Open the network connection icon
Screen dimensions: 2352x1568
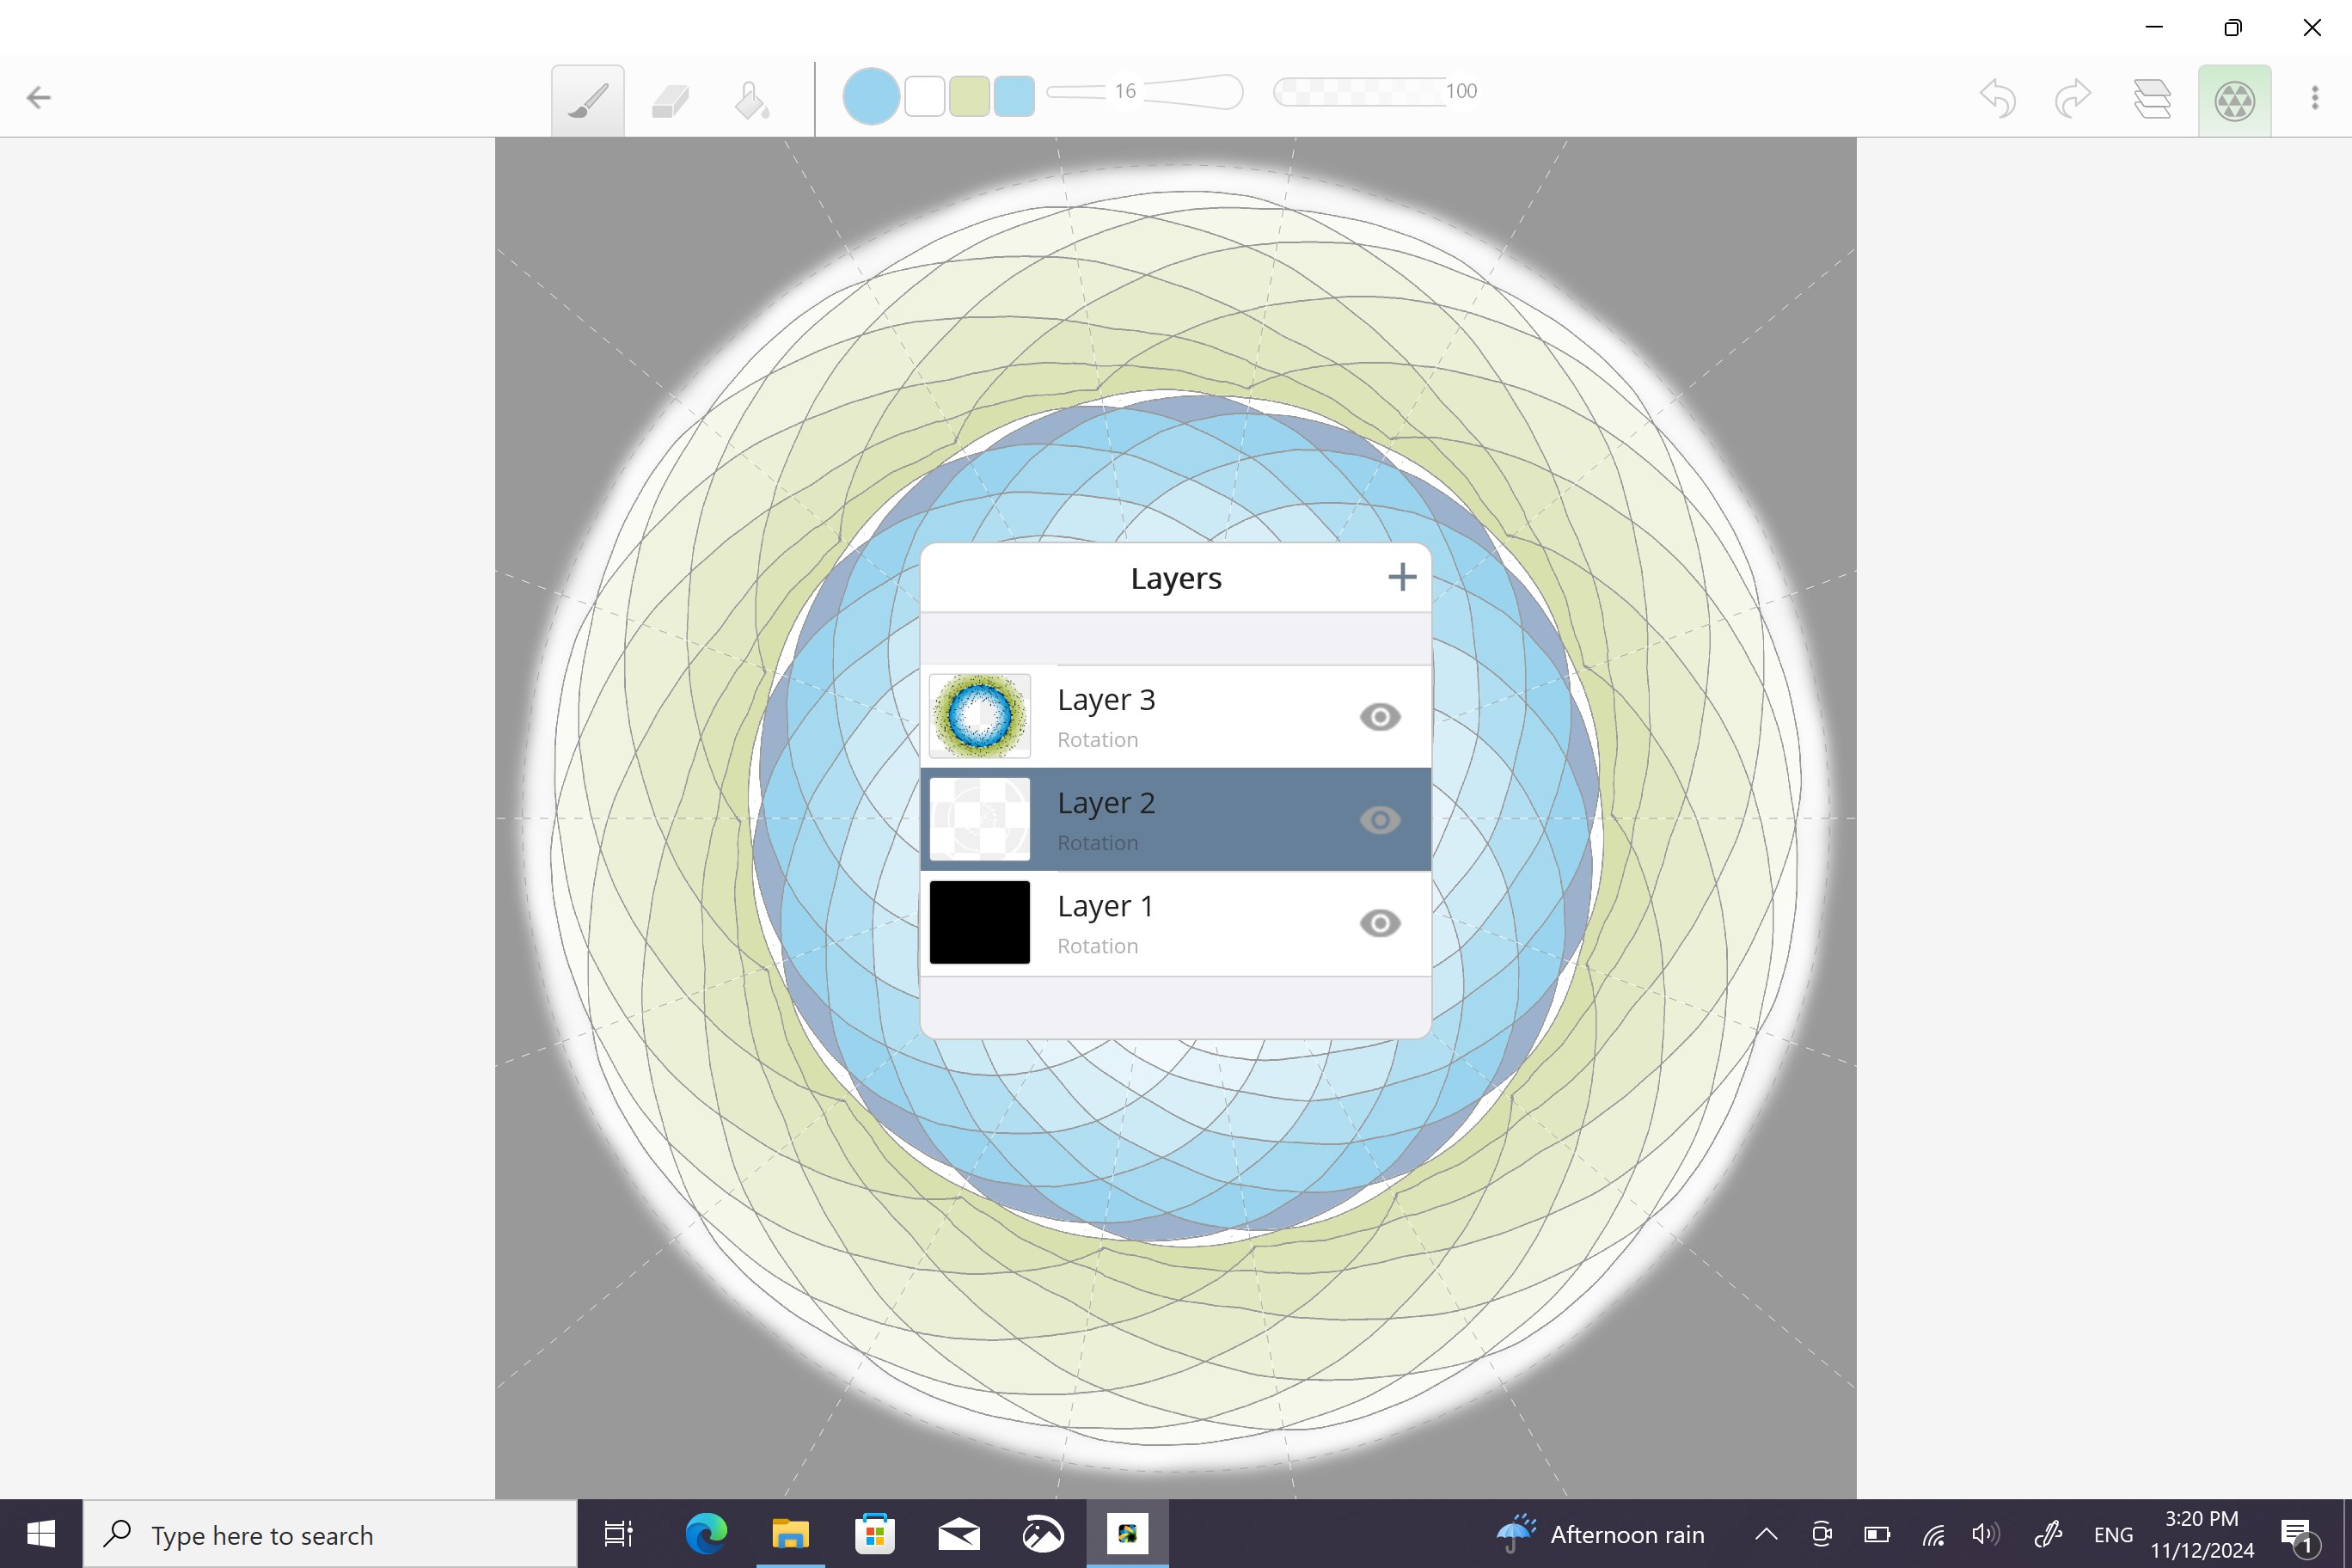(x=1933, y=1534)
